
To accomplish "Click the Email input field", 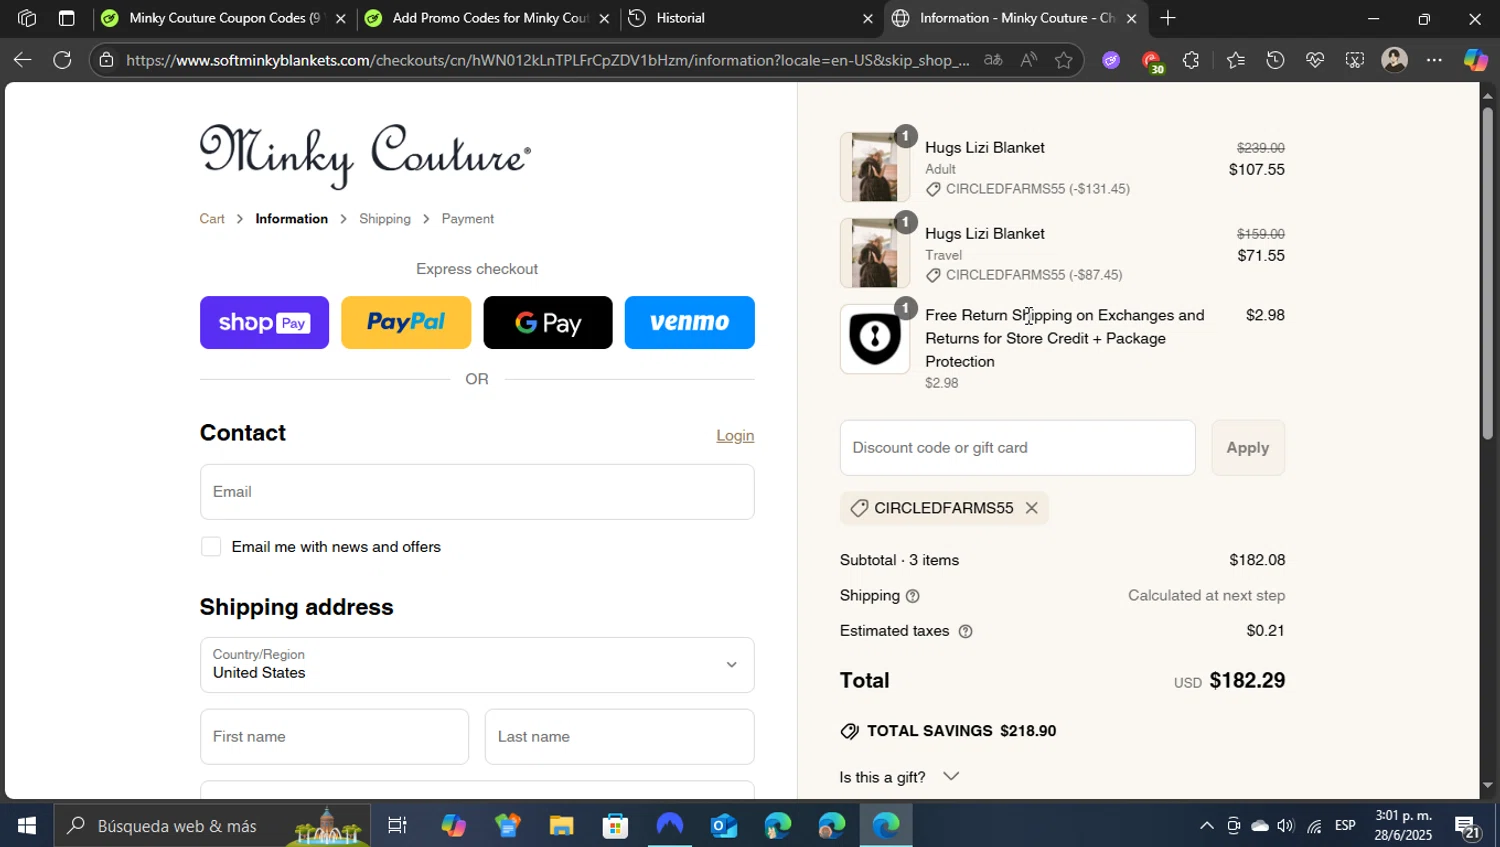I will pos(477,492).
